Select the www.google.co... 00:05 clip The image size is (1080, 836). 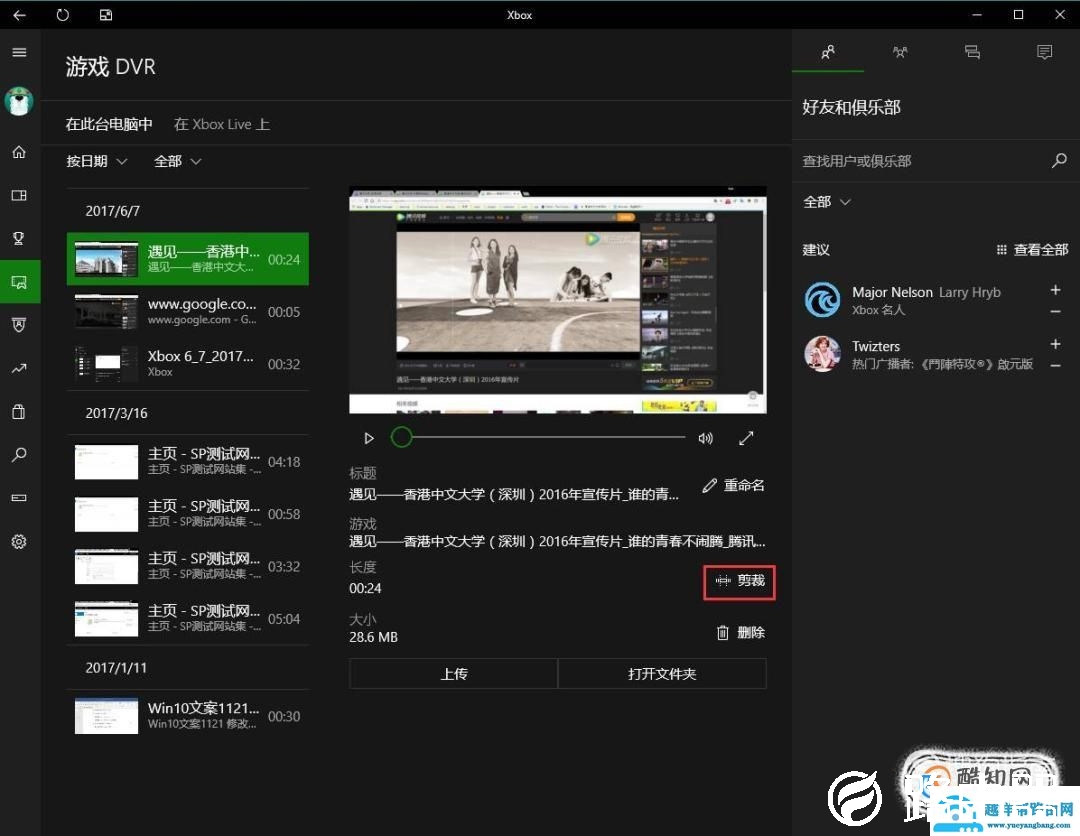coord(187,311)
